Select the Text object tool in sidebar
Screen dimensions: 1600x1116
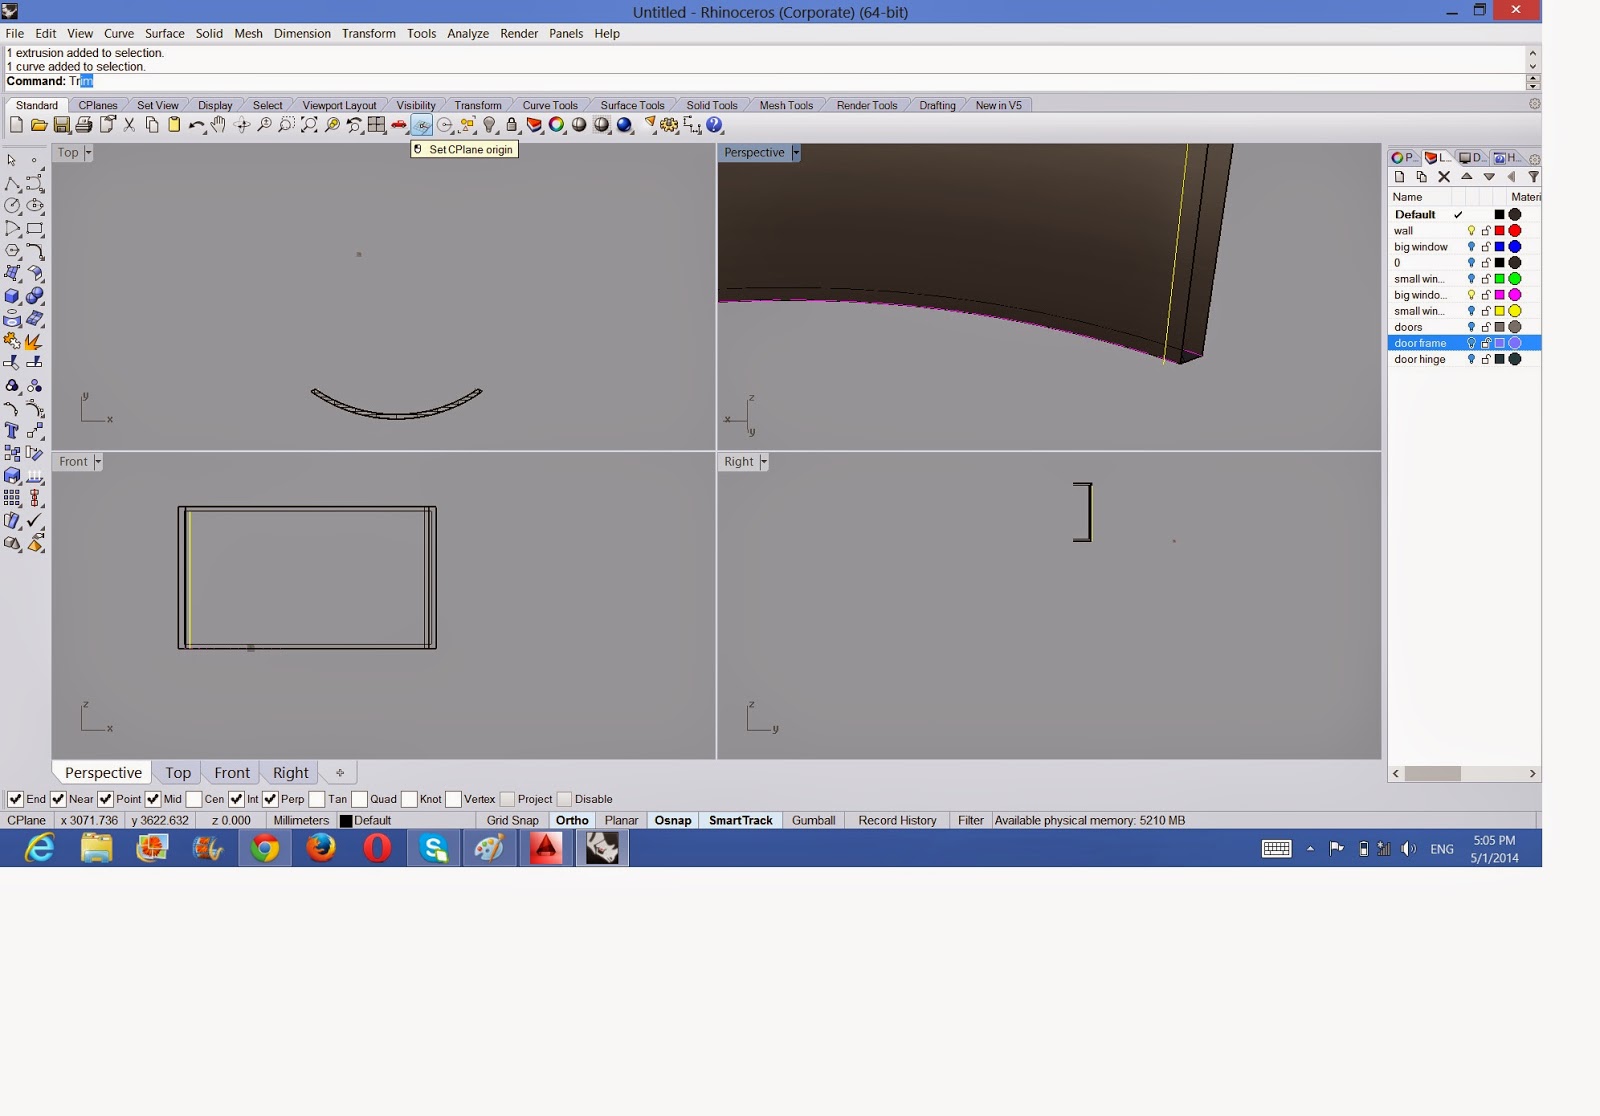pyautogui.click(x=12, y=431)
